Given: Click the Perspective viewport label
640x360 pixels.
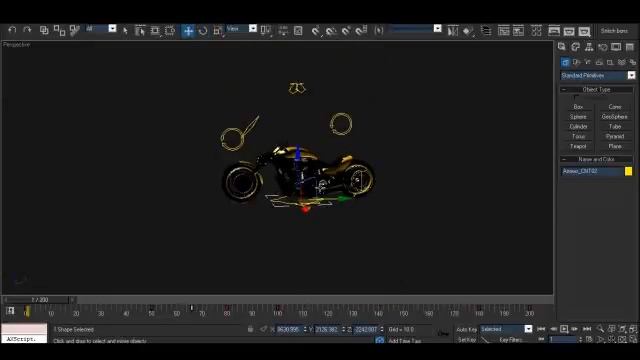Looking at the screenshot, I should click(x=17, y=44).
